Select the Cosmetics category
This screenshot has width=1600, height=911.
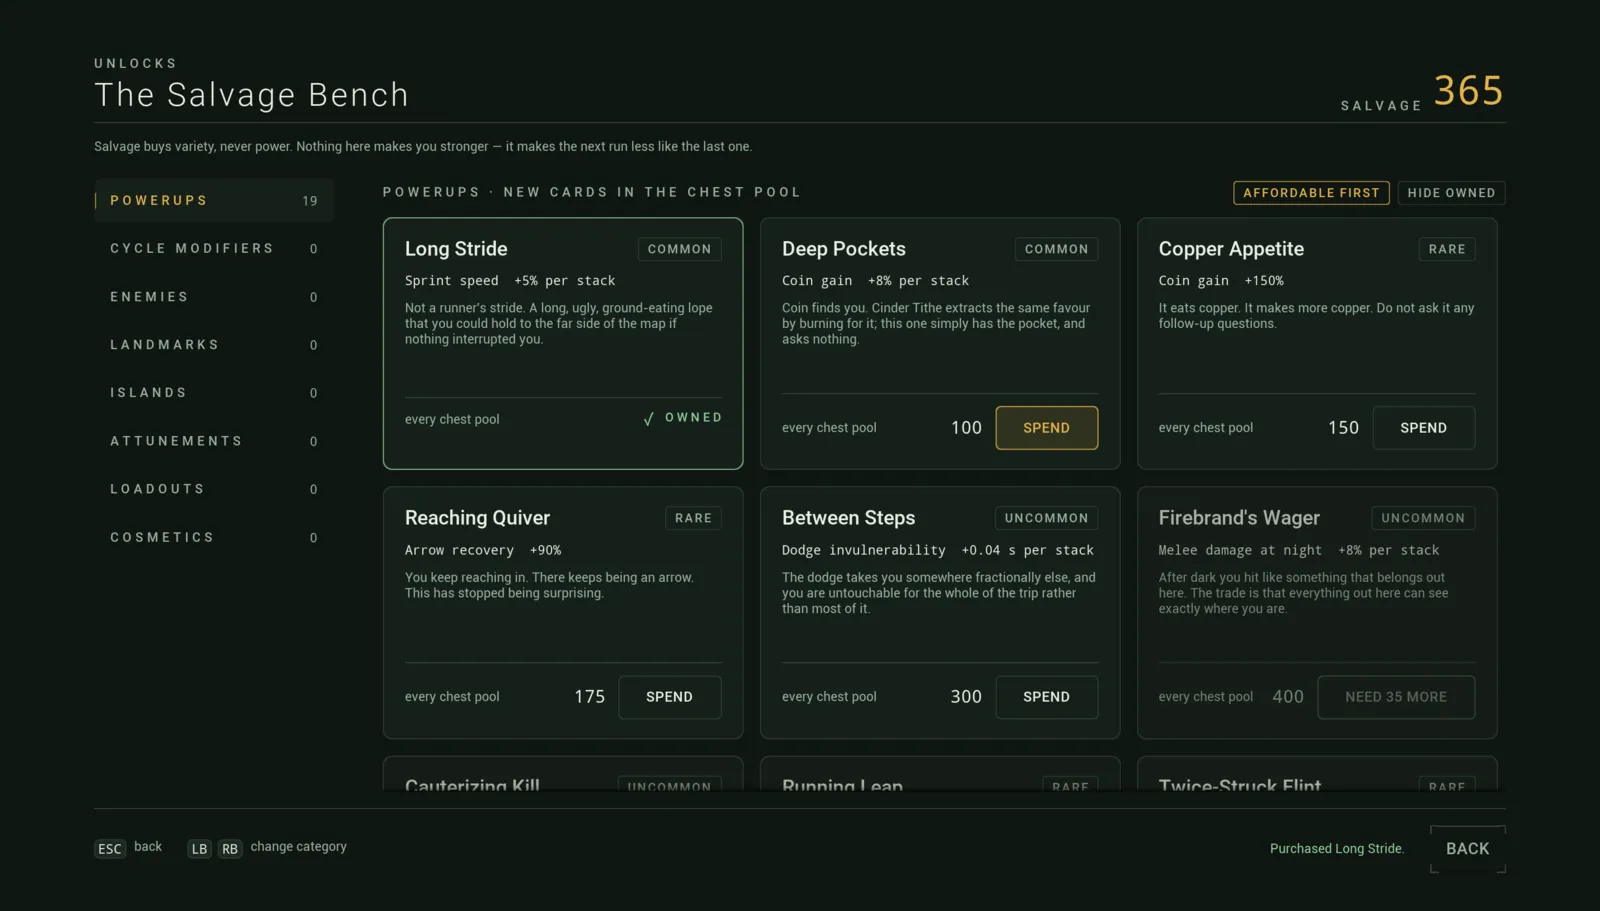[x=214, y=537]
